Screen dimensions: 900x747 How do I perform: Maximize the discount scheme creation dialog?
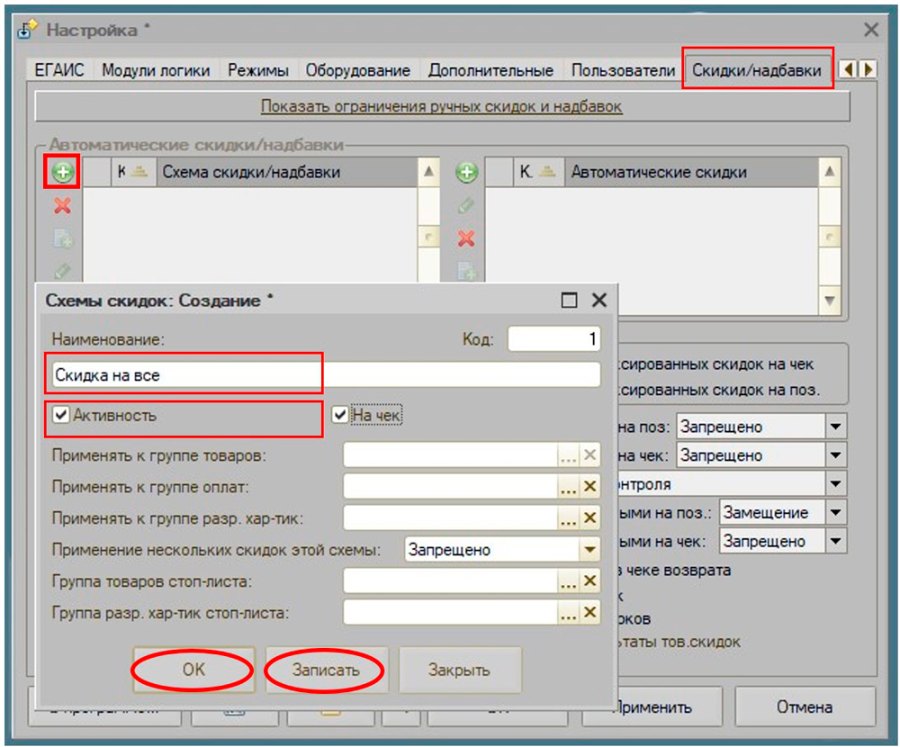pos(569,300)
